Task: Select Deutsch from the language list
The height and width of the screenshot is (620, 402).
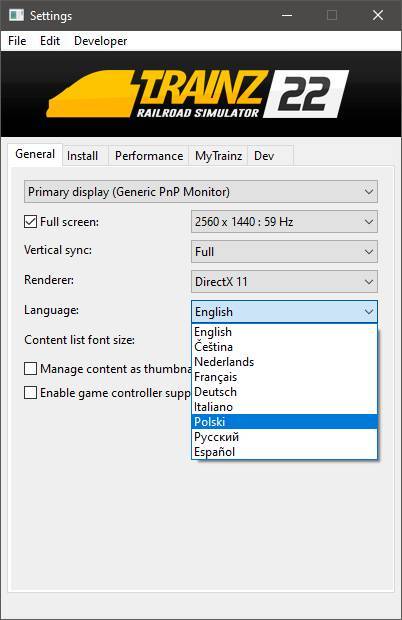Action: (x=284, y=392)
